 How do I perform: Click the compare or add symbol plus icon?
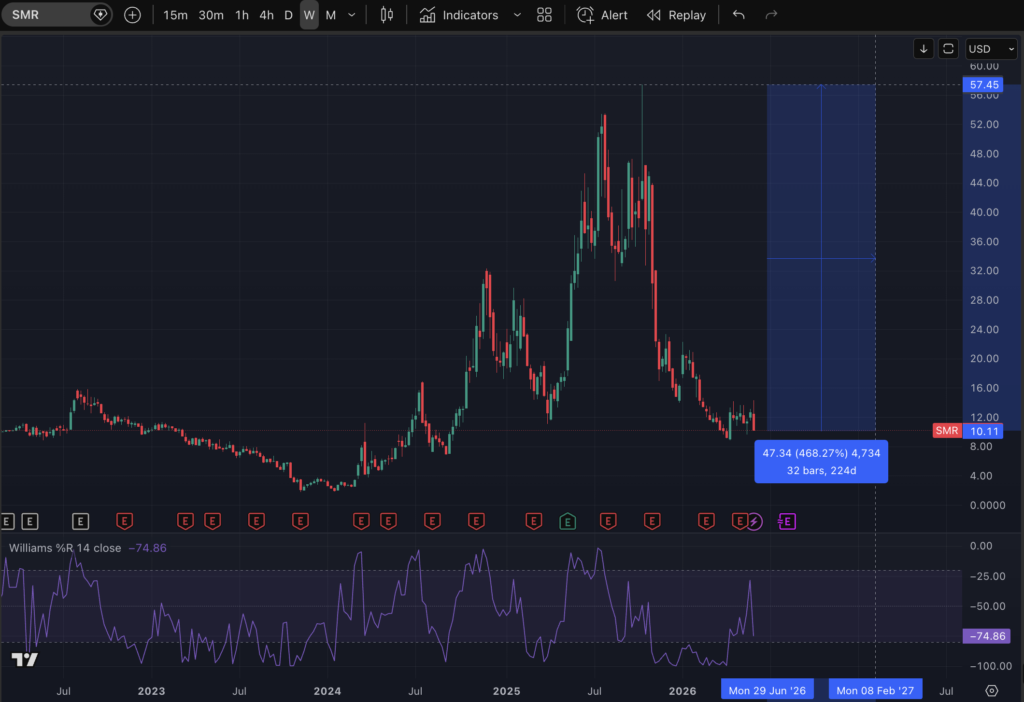pos(133,15)
